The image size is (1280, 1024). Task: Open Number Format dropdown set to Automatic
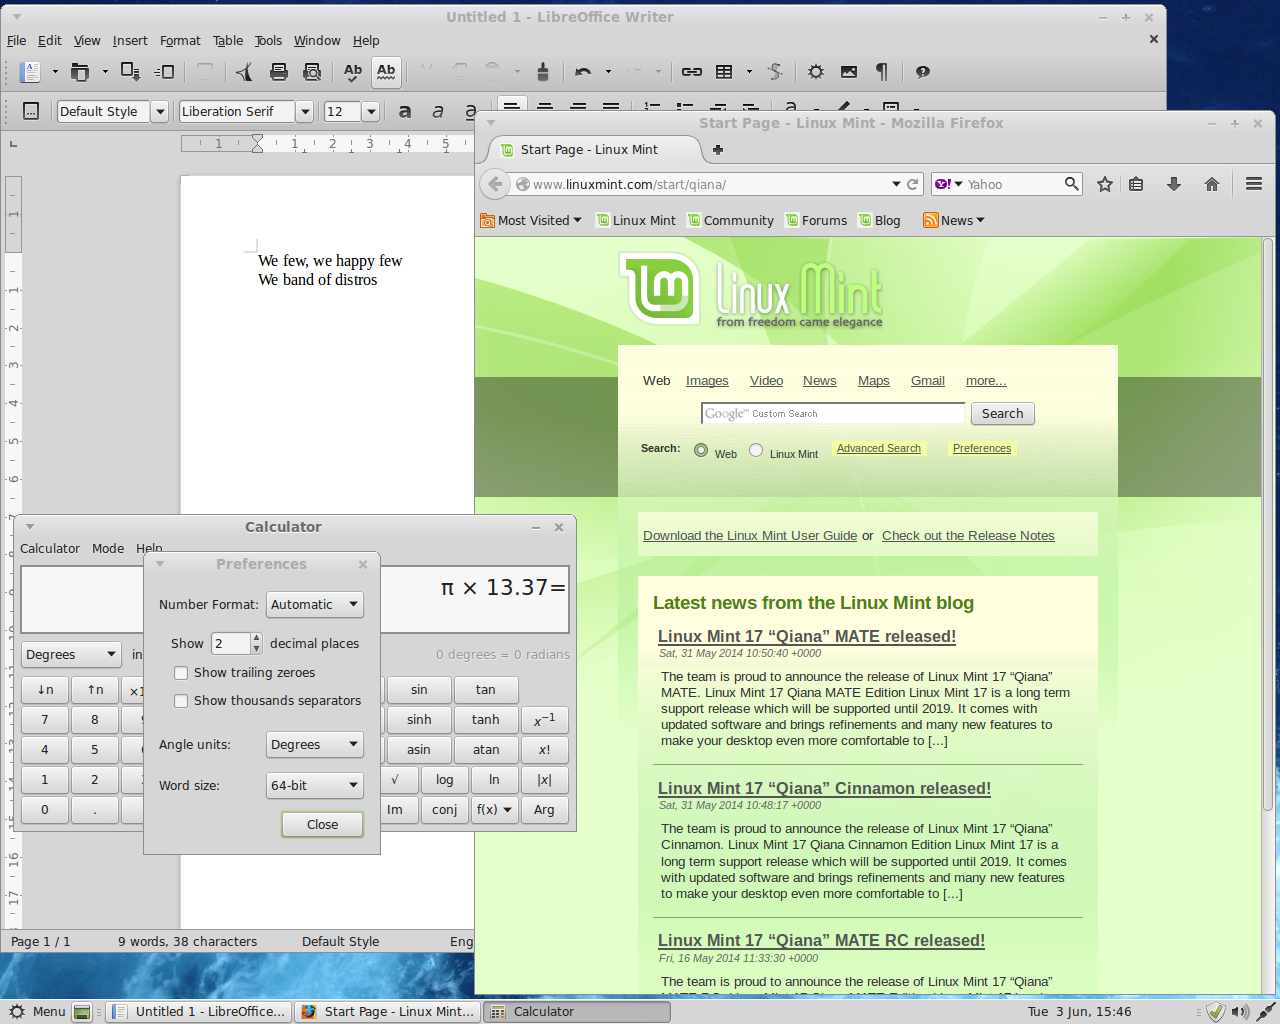[x=315, y=604]
